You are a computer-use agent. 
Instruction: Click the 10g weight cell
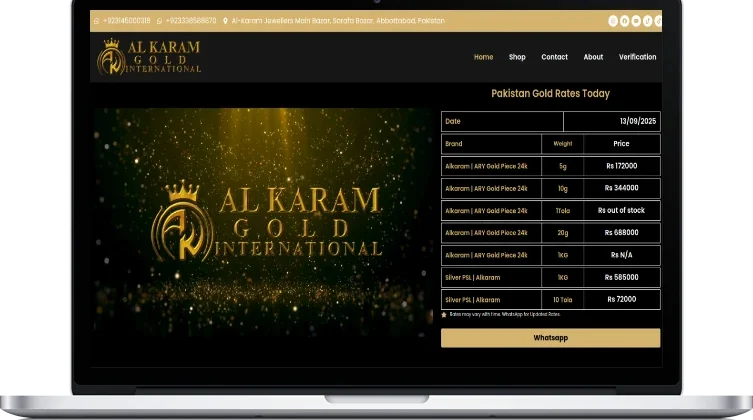pos(562,188)
